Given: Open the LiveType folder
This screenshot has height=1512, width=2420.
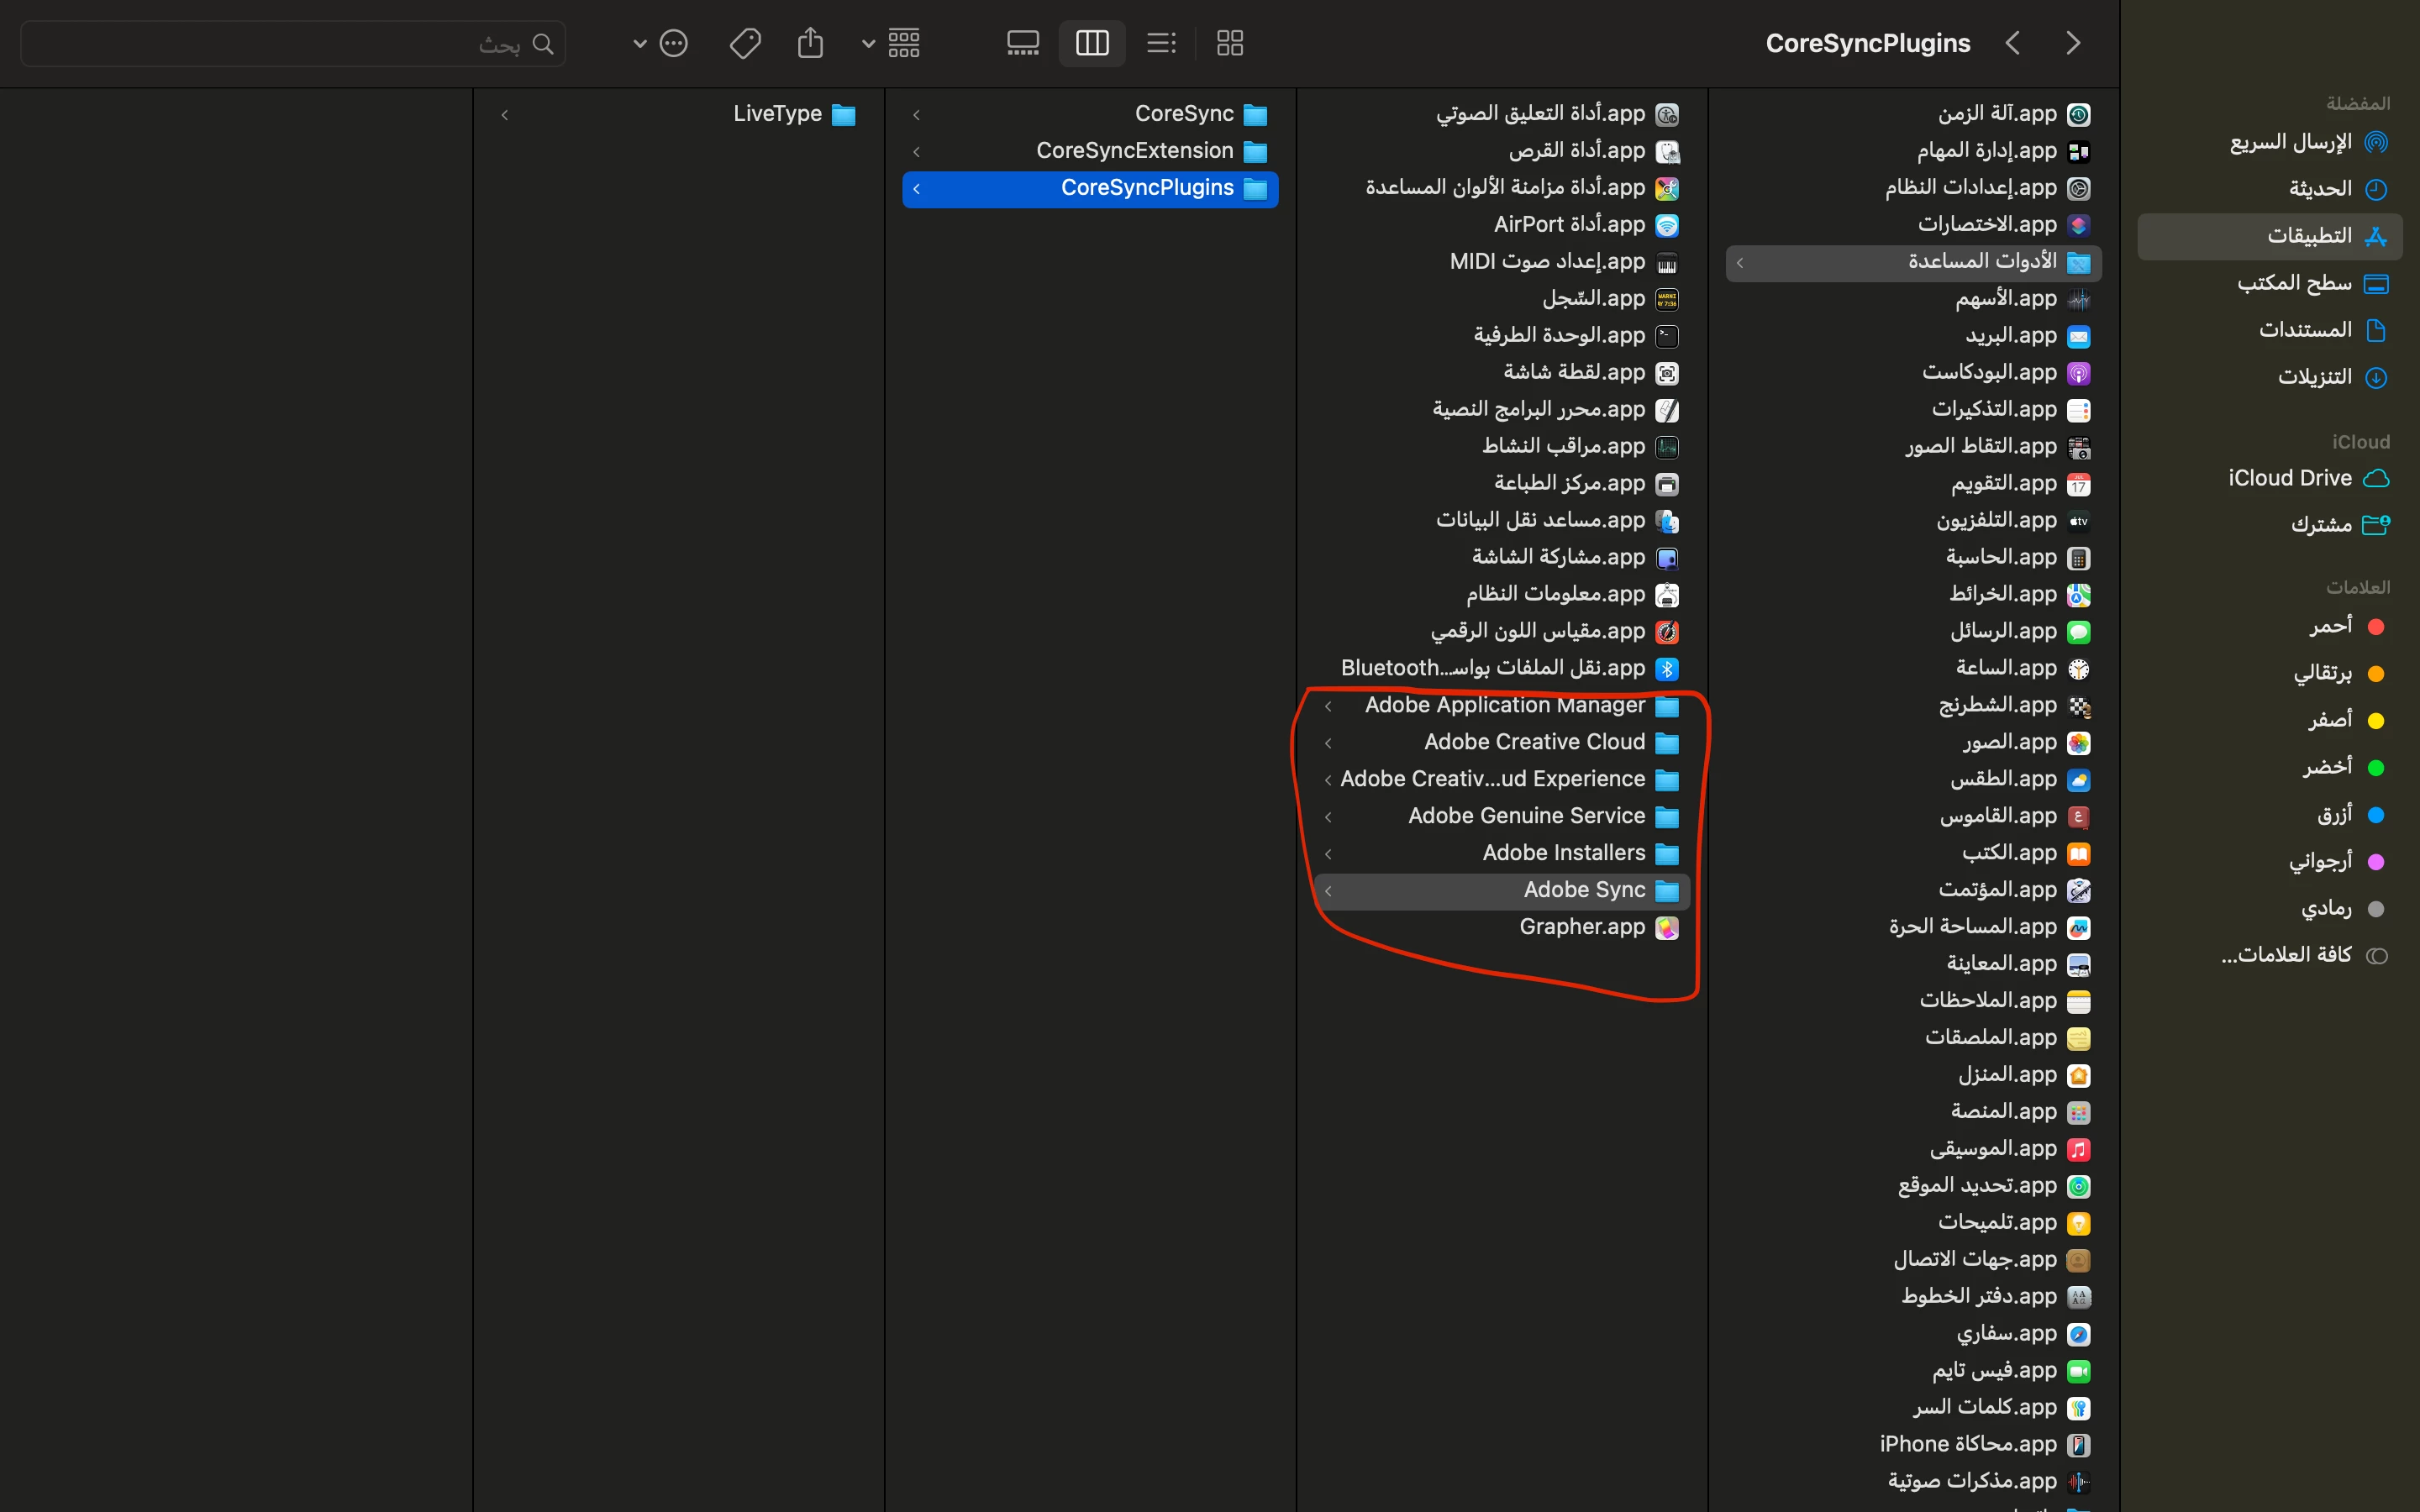Looking at the screenshot, I should pos(777,114).
